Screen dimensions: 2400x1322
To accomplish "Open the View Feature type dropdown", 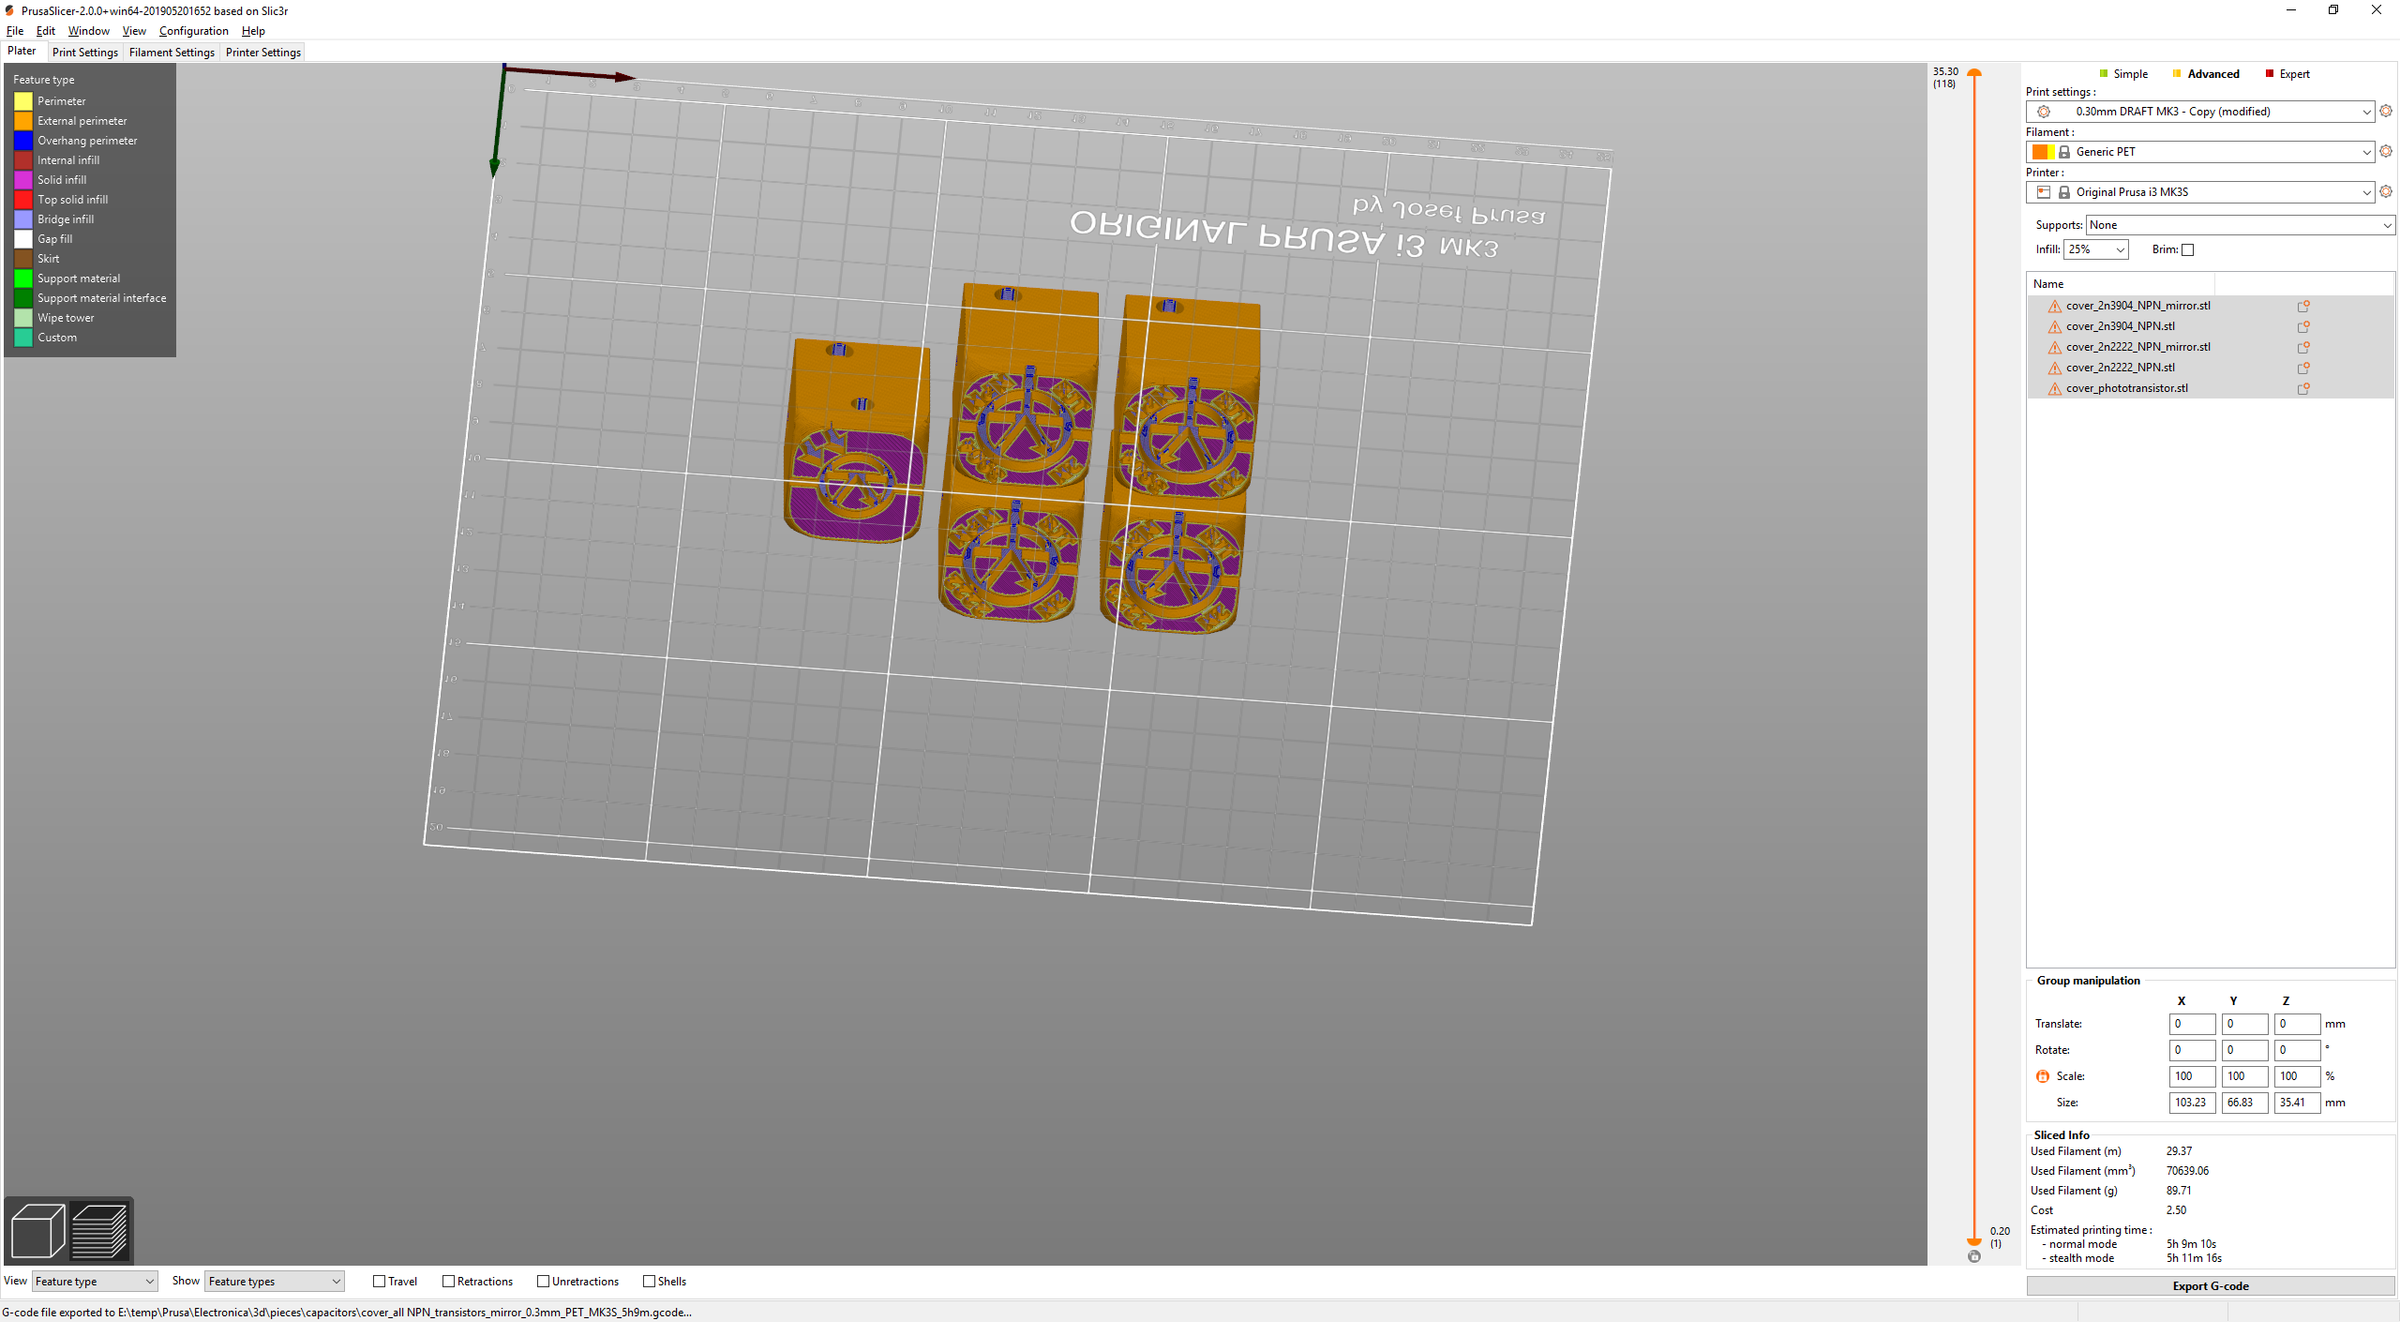I will point(94,1281).
